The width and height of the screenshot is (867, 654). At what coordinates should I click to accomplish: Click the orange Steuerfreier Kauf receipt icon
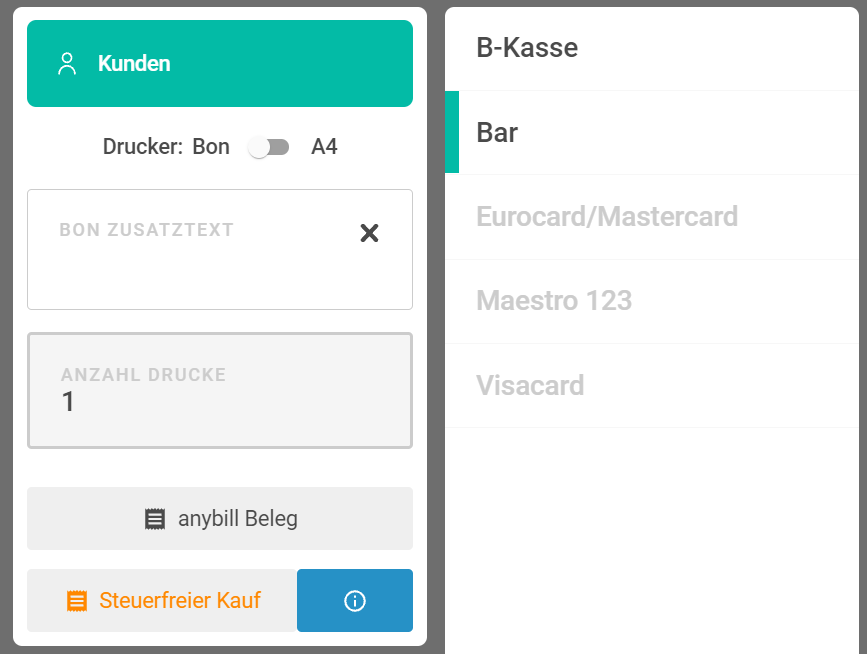(x=76, y=601)
